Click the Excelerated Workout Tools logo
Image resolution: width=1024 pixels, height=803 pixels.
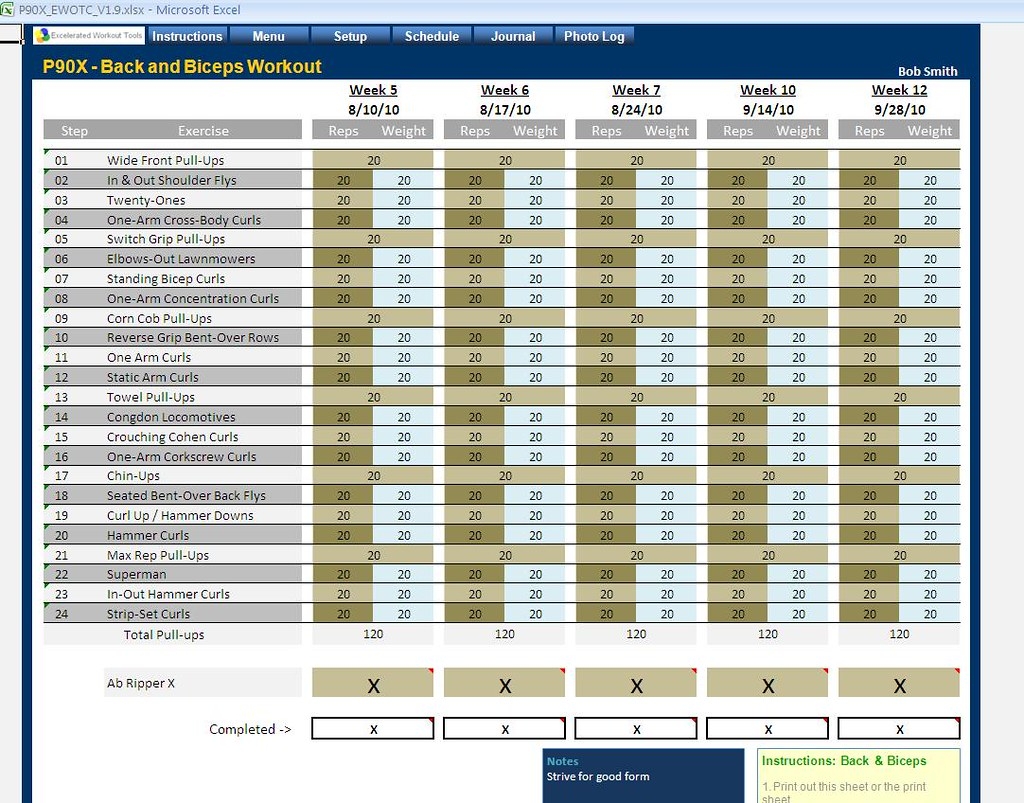[89, 36]
